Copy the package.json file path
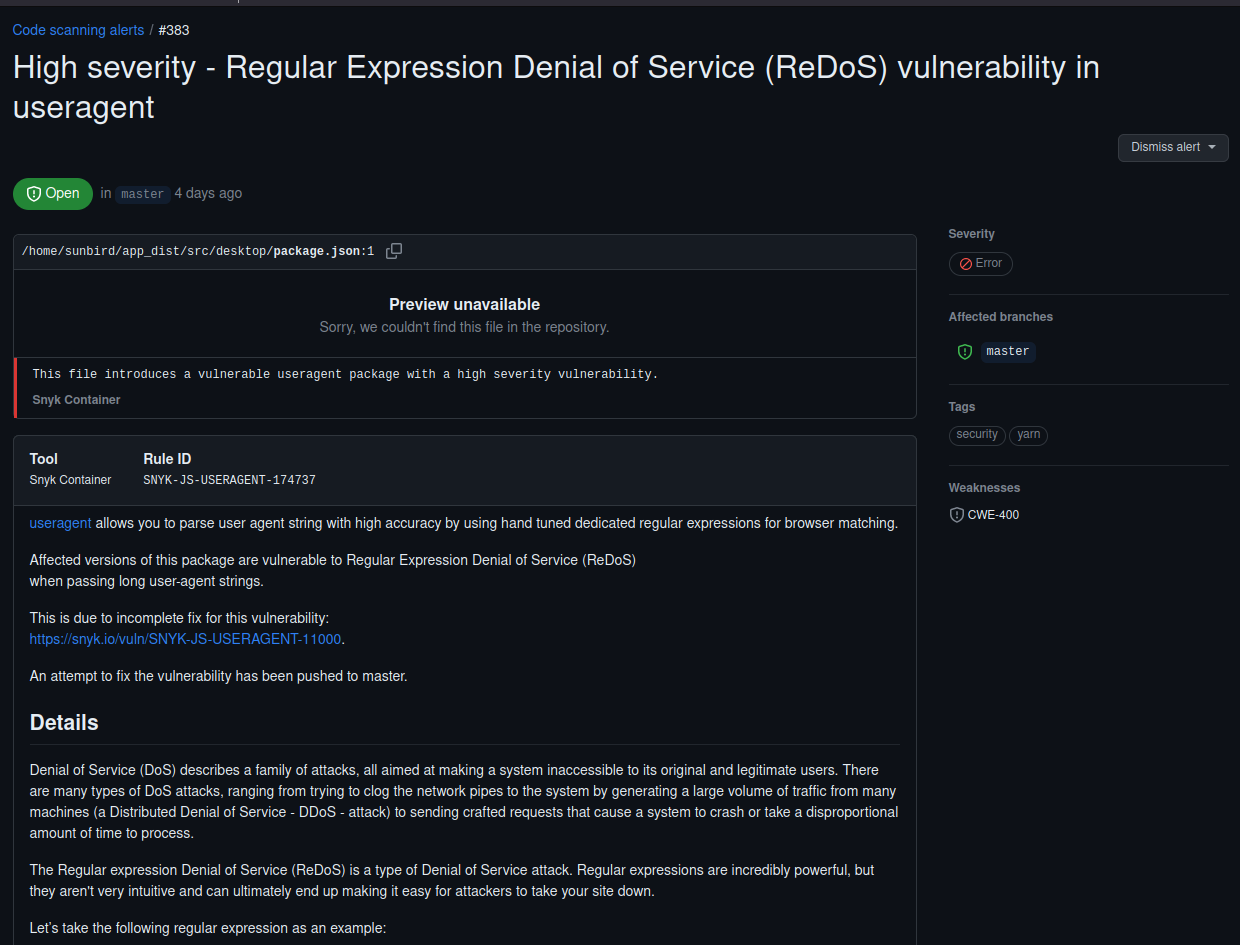This screenshot has width=1240, height=945. click(393, 251)
